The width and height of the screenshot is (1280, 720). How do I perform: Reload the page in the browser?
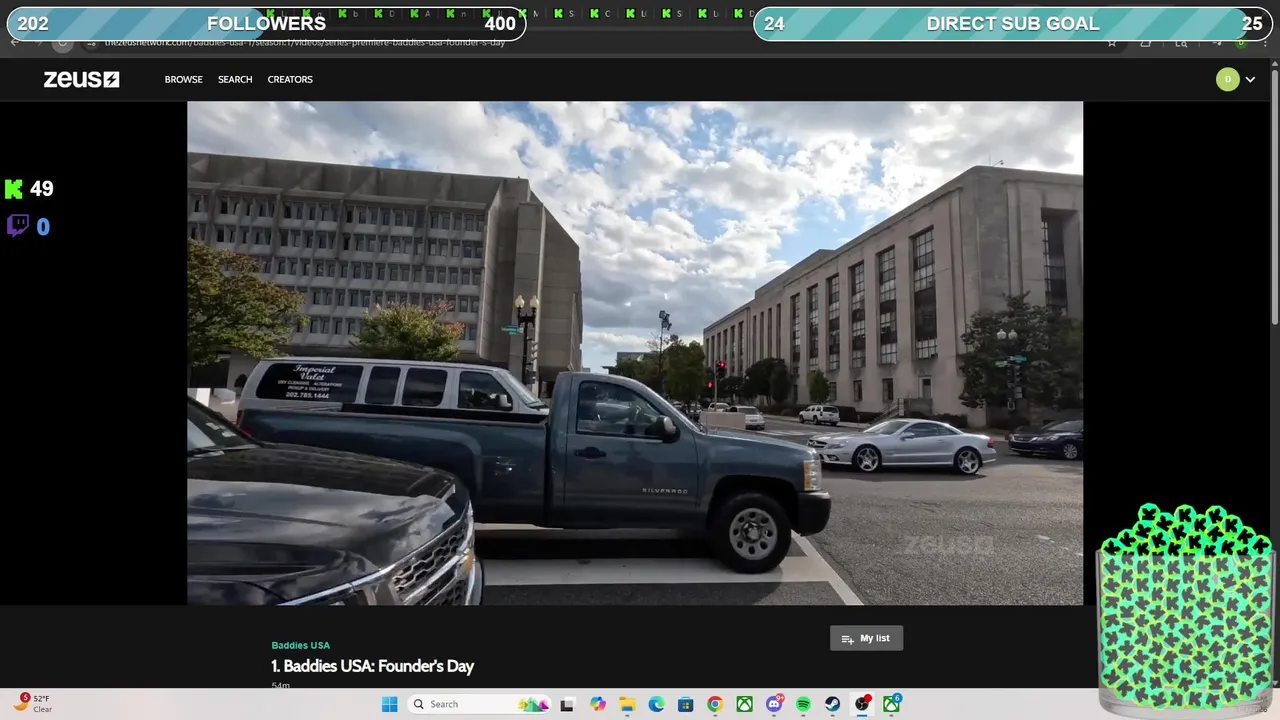pyautogui.click(x=63, y=43)
